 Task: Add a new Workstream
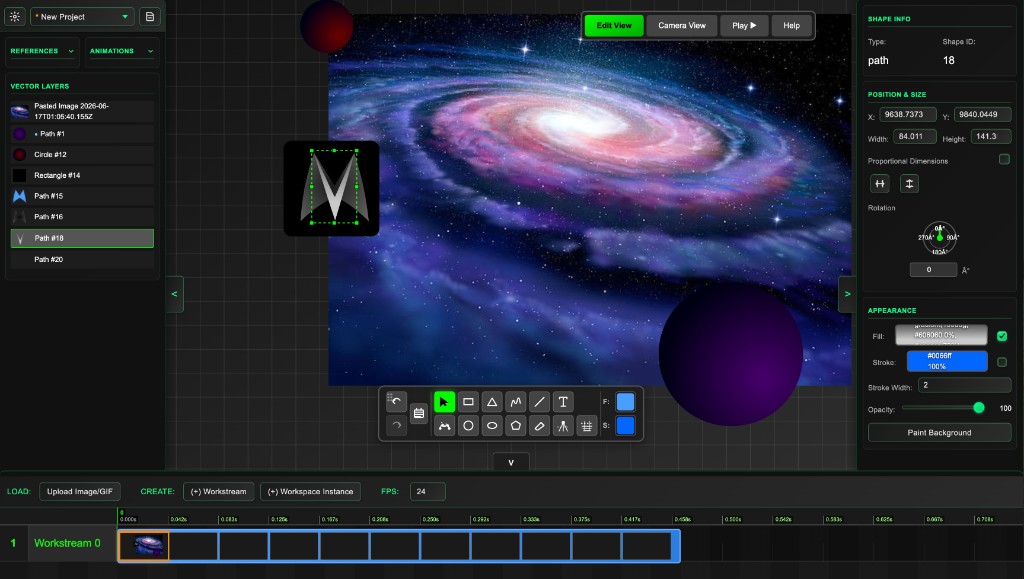[219, 492]
